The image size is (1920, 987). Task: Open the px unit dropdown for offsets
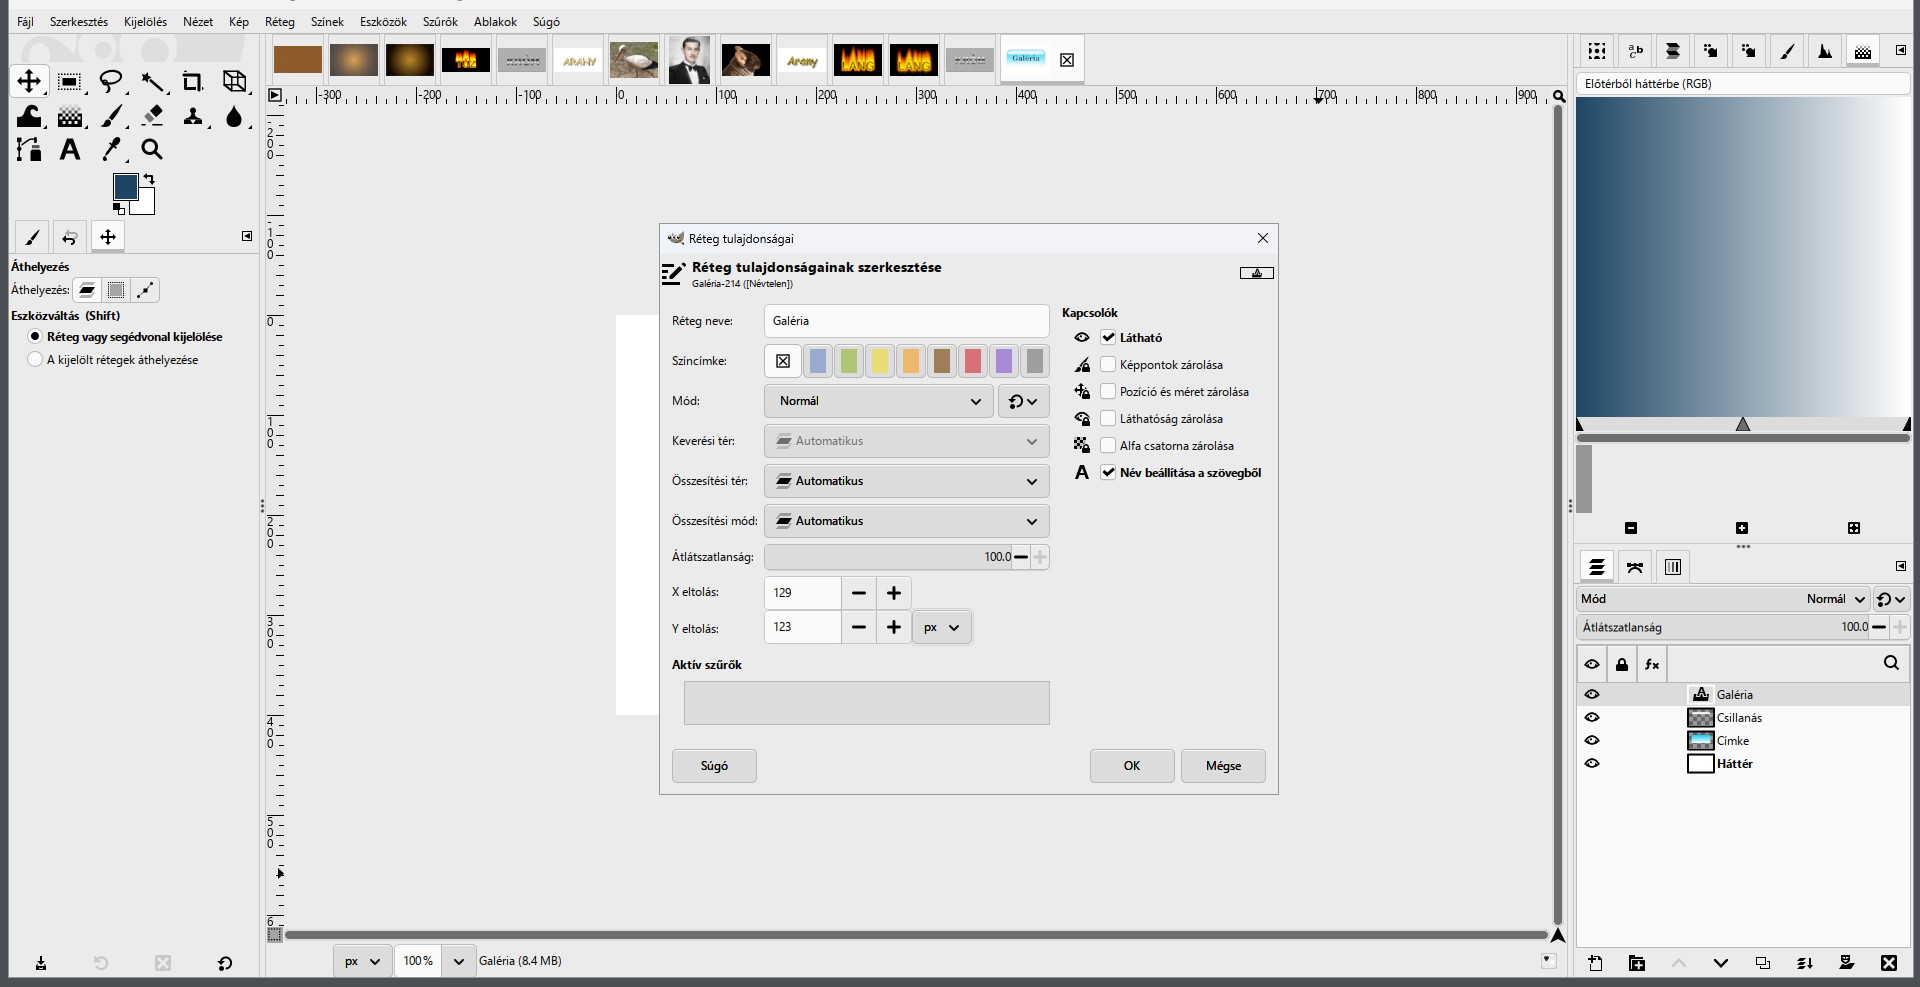click(x=941, y=628)
